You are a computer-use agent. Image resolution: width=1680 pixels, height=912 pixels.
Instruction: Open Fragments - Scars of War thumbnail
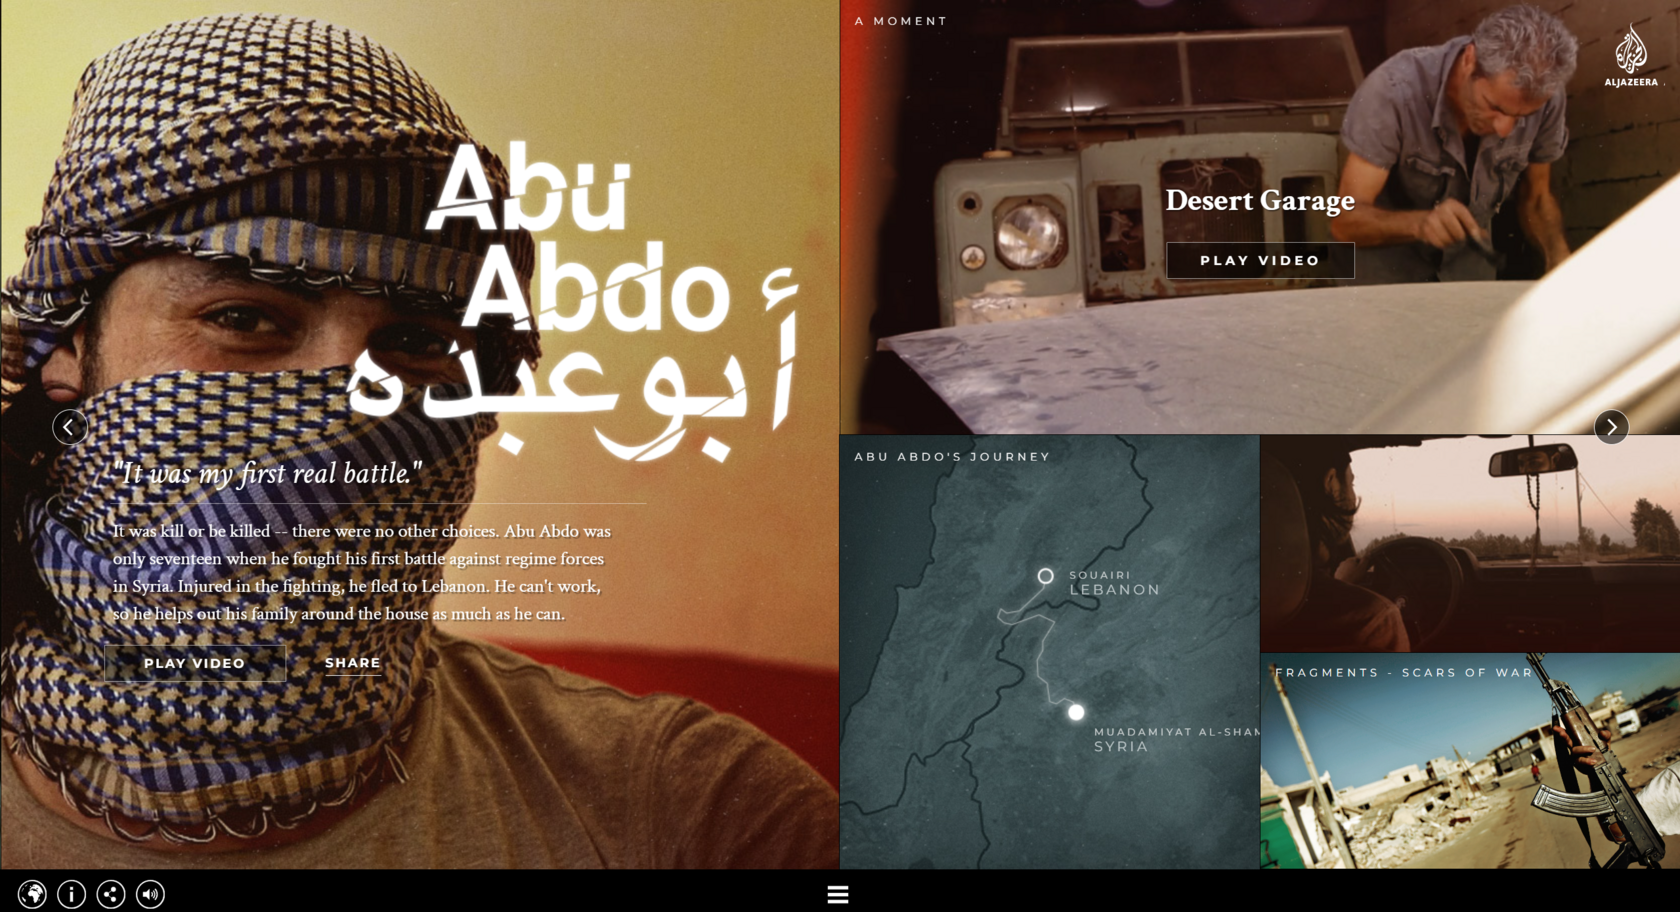(x=1470, y=761)
